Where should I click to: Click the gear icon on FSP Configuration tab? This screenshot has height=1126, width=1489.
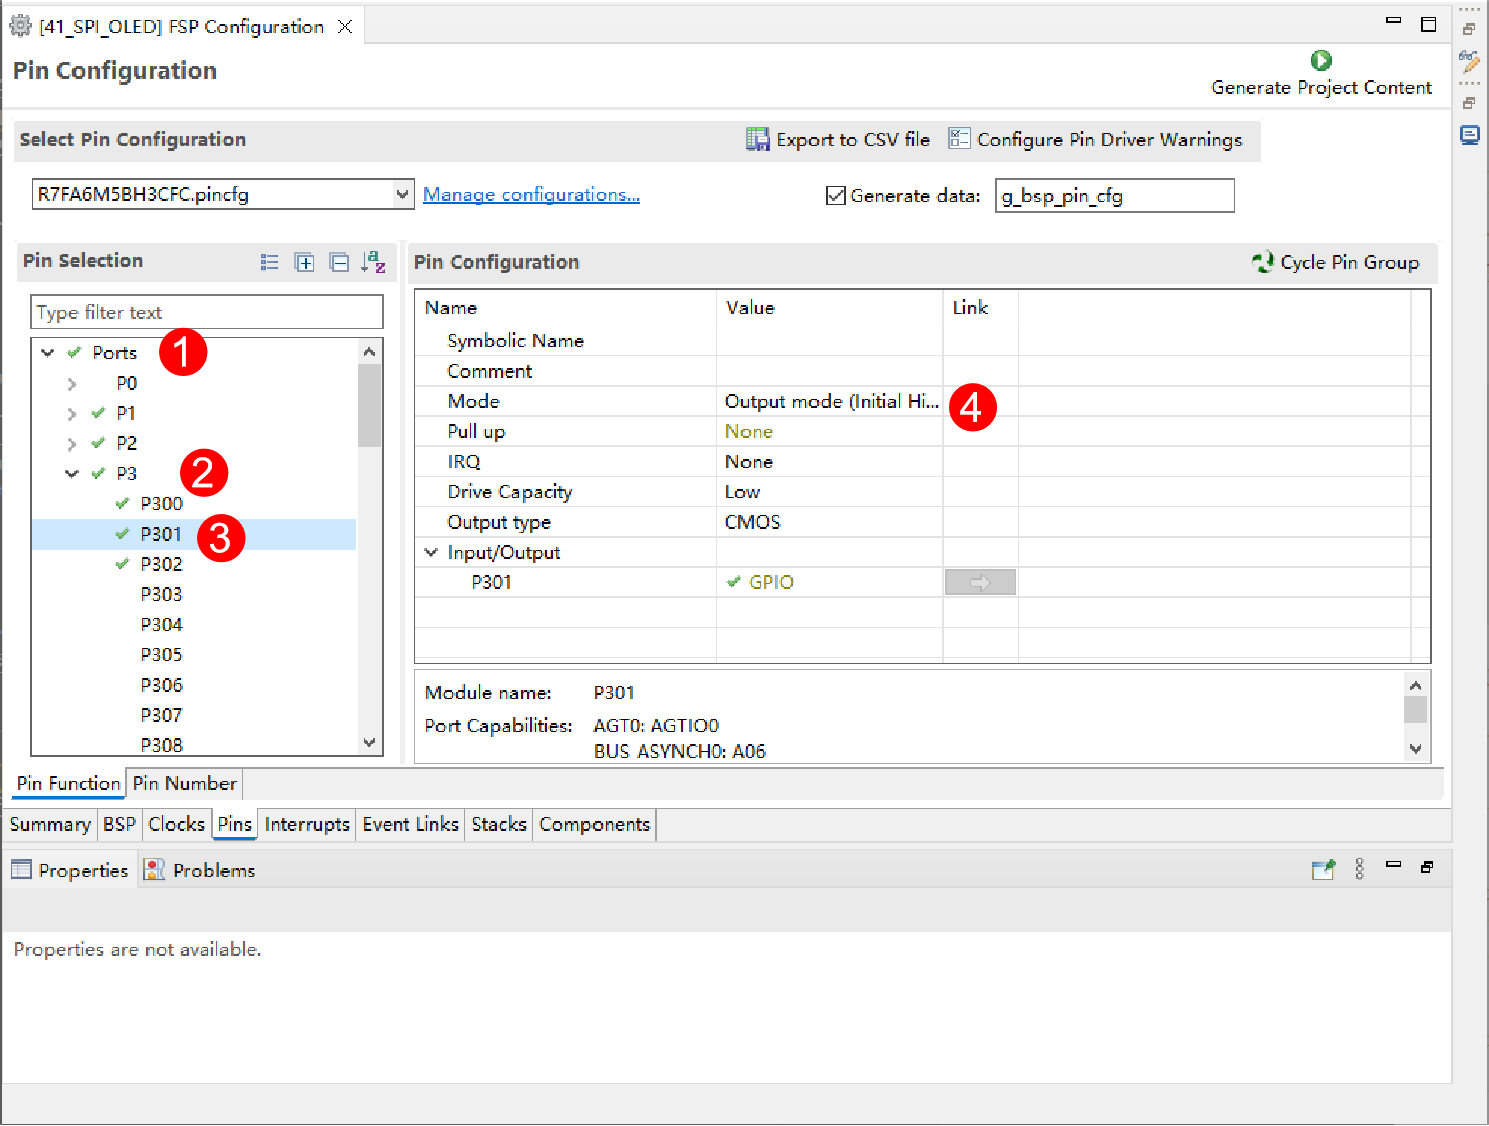[x=20, y=26]
